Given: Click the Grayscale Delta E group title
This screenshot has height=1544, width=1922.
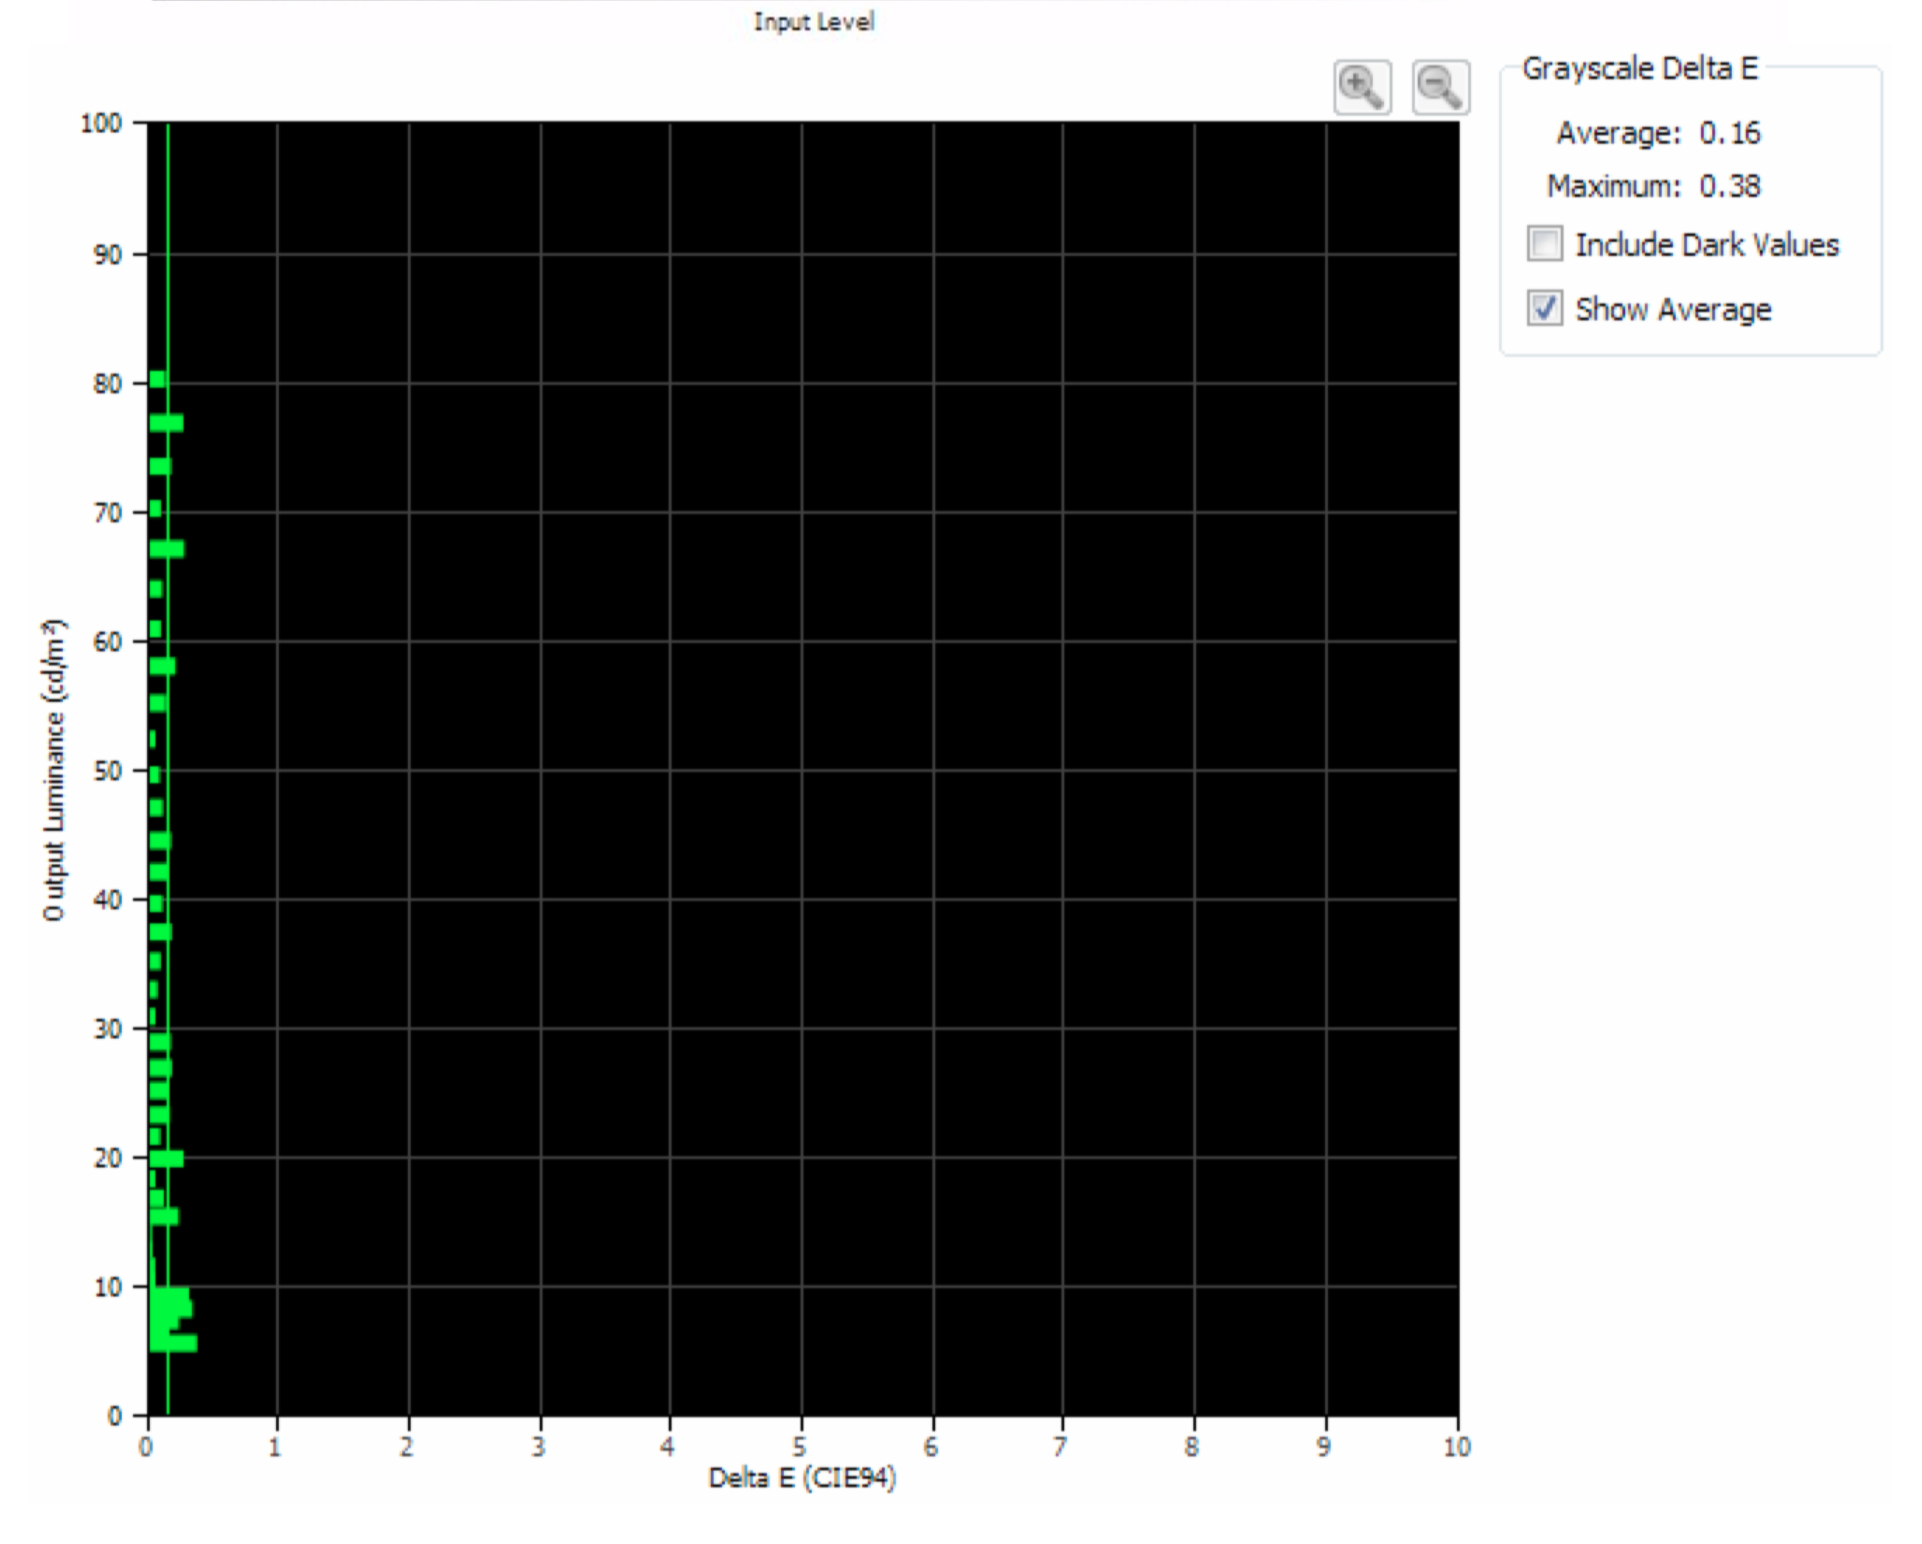Looking at the screenshot, I should (x=1639, y=68).
